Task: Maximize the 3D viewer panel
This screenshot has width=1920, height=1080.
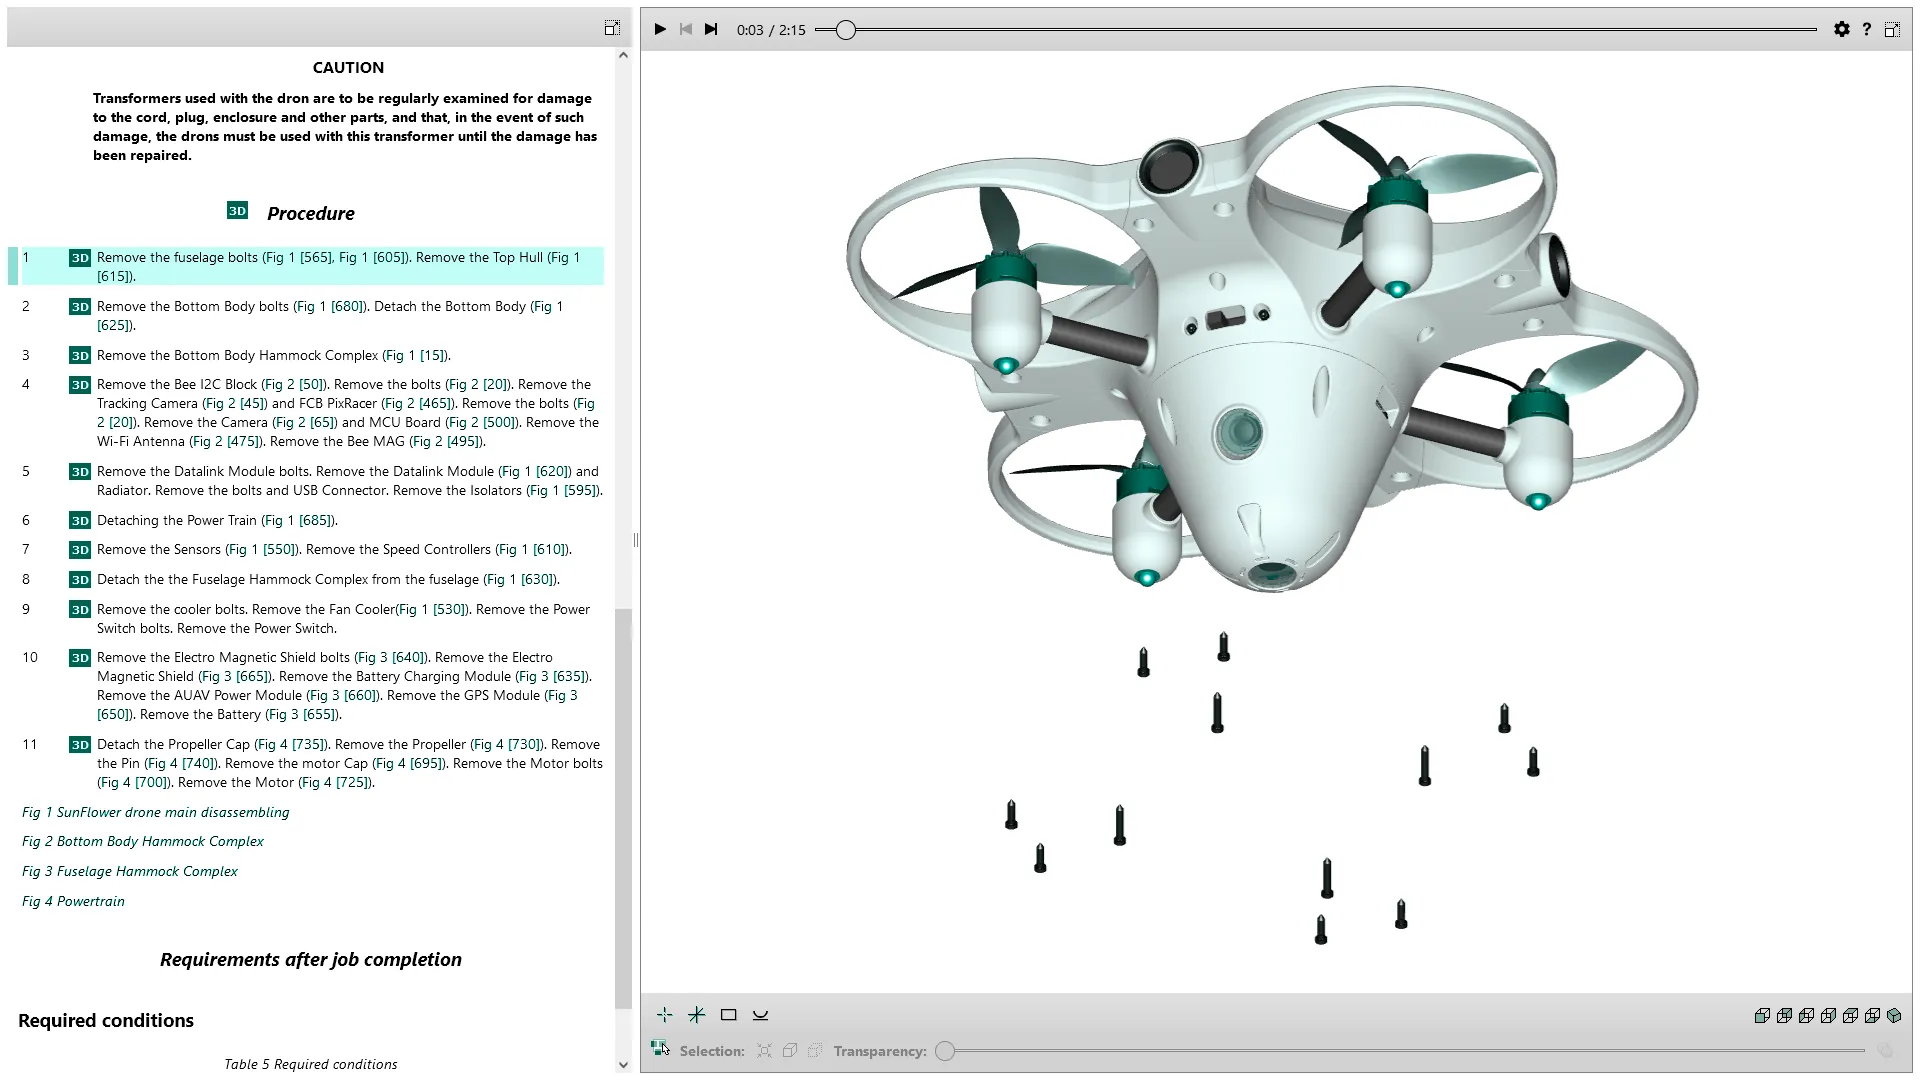Action: pyautogui.click(x=1892, y=29)
